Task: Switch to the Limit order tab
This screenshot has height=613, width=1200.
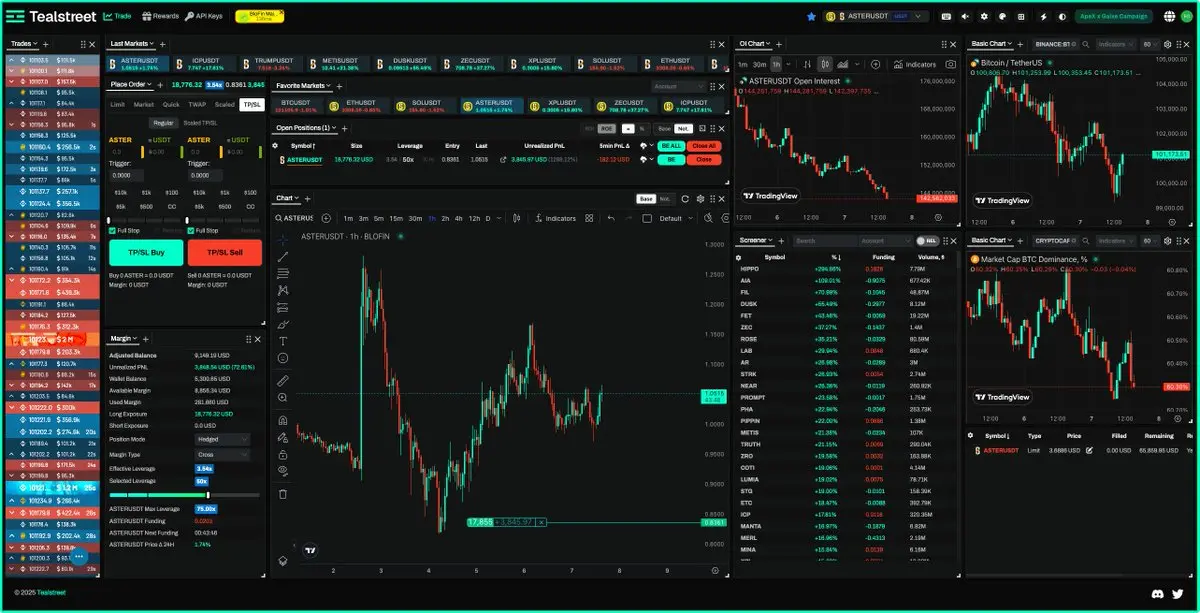Action: (x=118, y=104)
